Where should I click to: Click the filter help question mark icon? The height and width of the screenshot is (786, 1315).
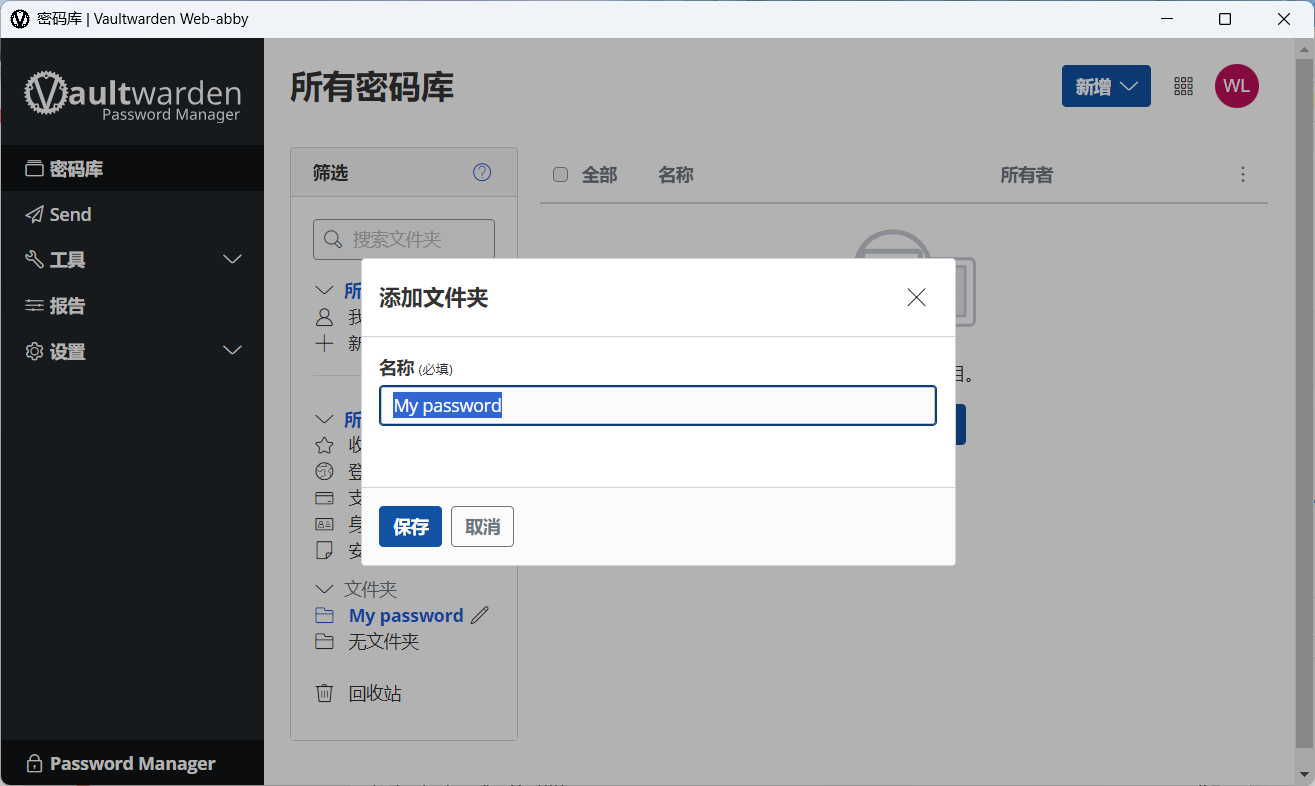tap(482, 172)
